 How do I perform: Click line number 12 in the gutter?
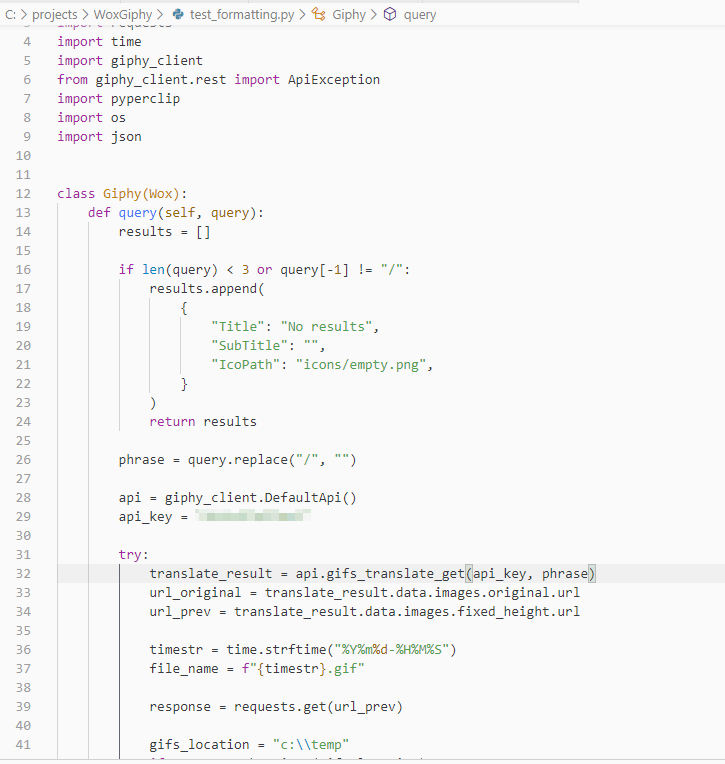point(25,193)
